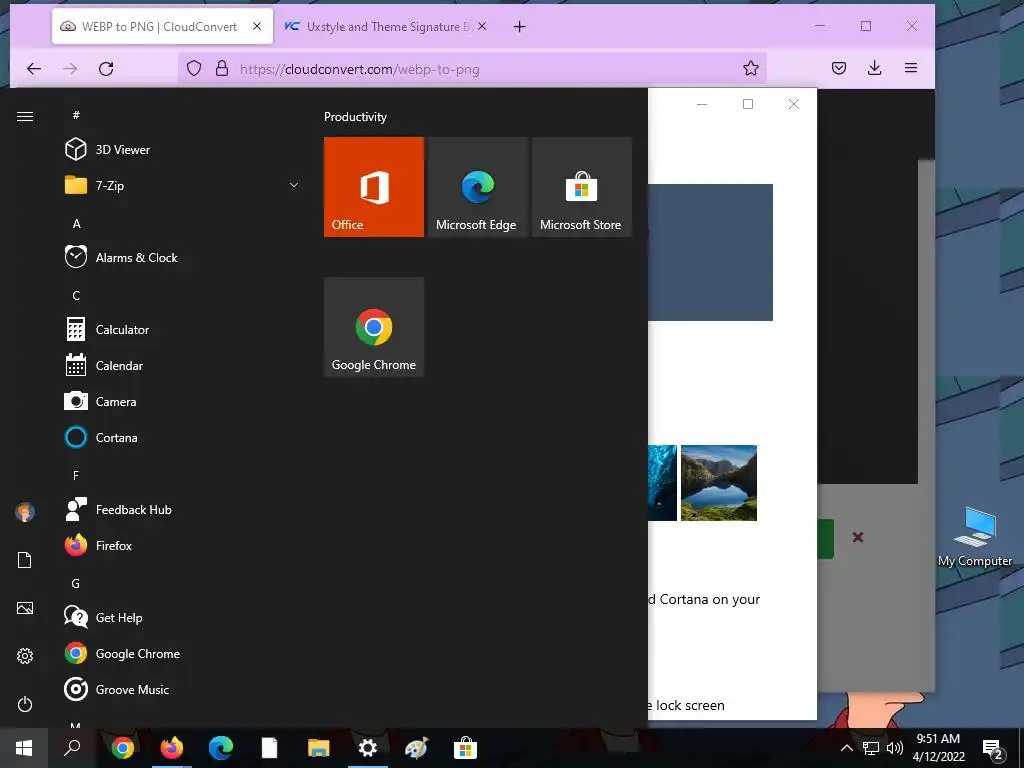Viewport: 1024px width, 768px height.
Task: Open Settings gear in Start sidebar
Action: [25, 656]
